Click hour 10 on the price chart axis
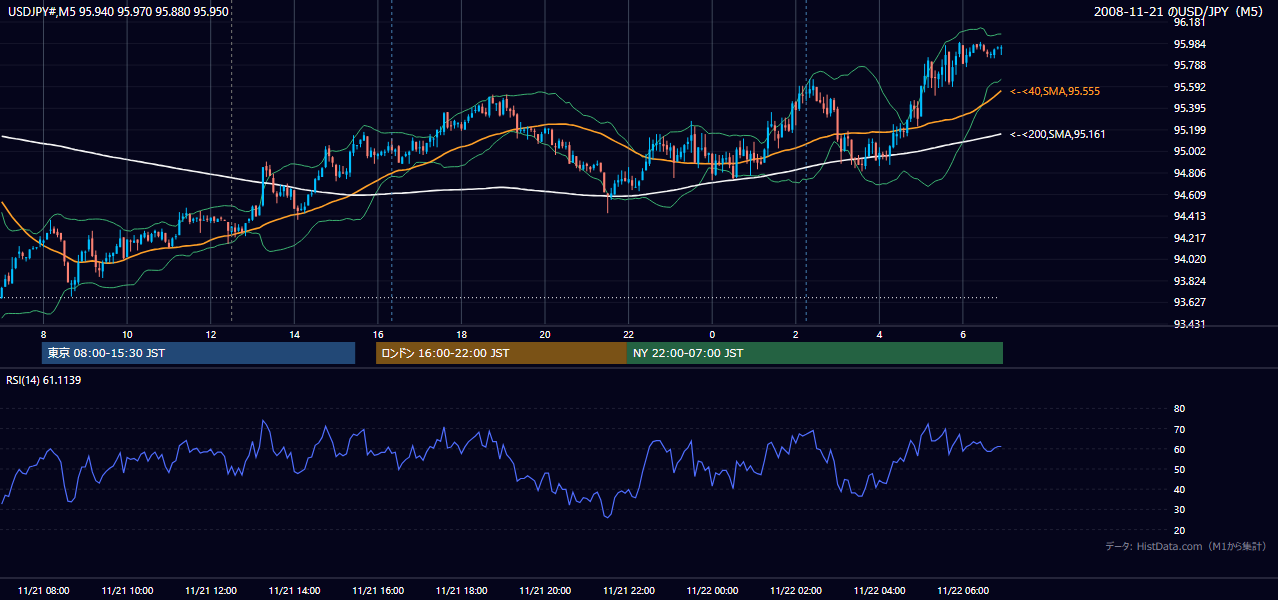 coord(127,334)
